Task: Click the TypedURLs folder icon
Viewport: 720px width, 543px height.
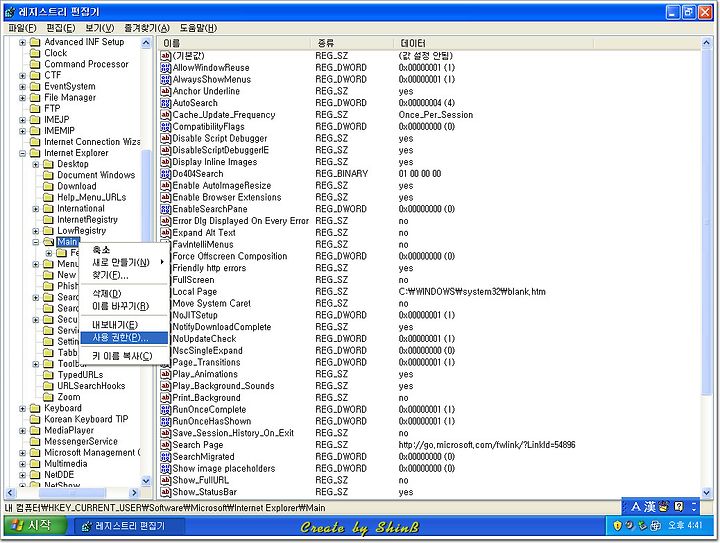Action: 48,375
